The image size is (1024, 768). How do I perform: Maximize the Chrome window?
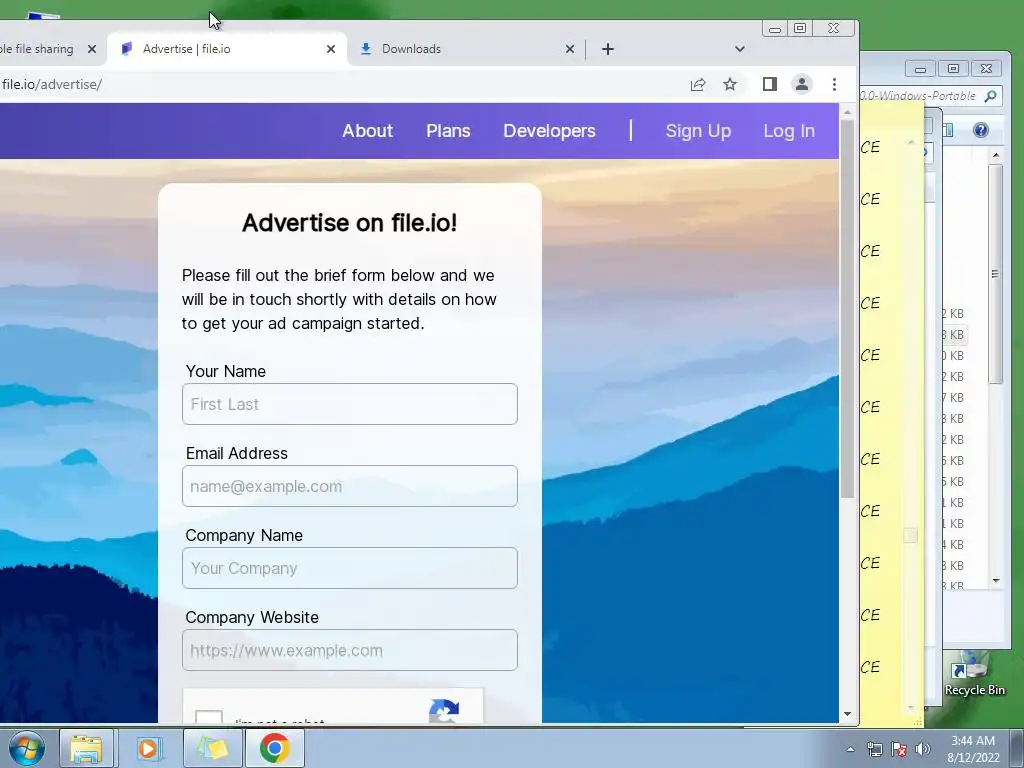click(x=799, y=28)
